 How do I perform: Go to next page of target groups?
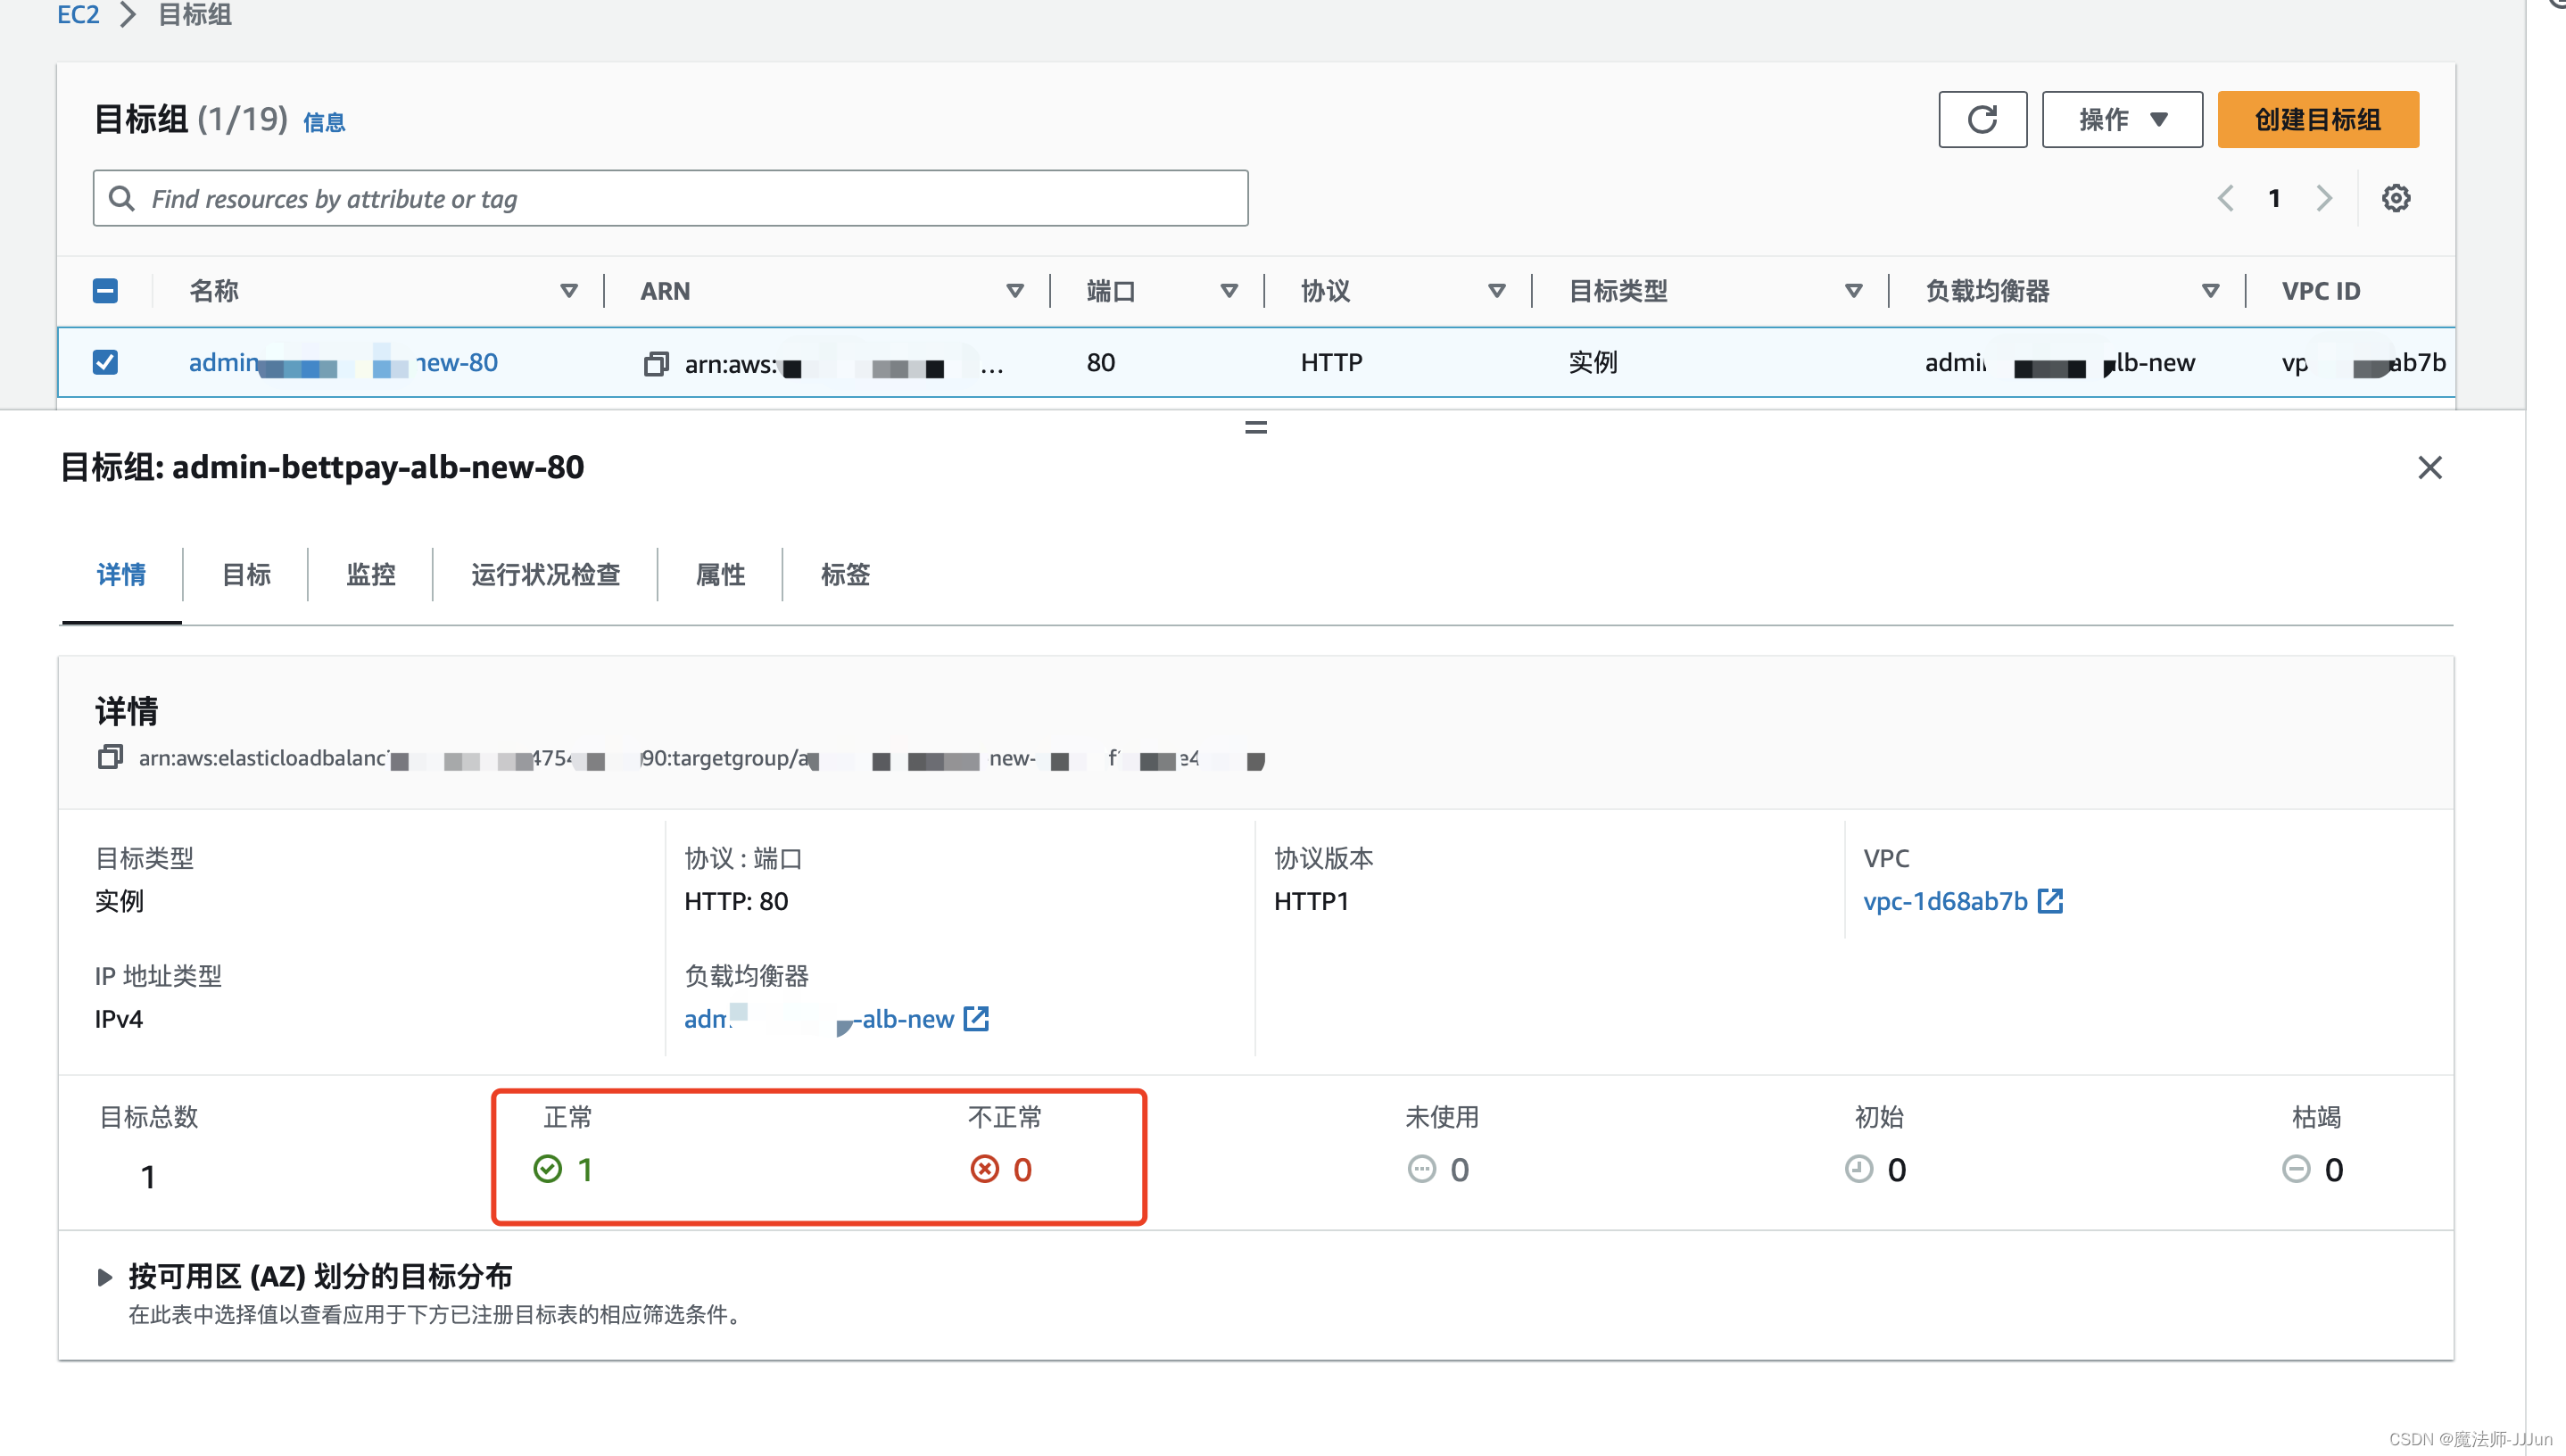tap(2324, 198)
